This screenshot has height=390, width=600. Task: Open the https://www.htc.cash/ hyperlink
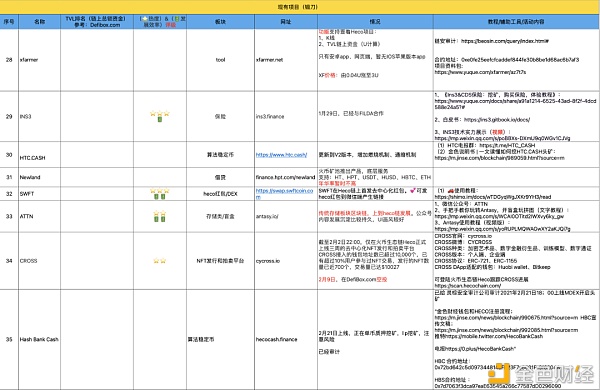tap(281, 155)
